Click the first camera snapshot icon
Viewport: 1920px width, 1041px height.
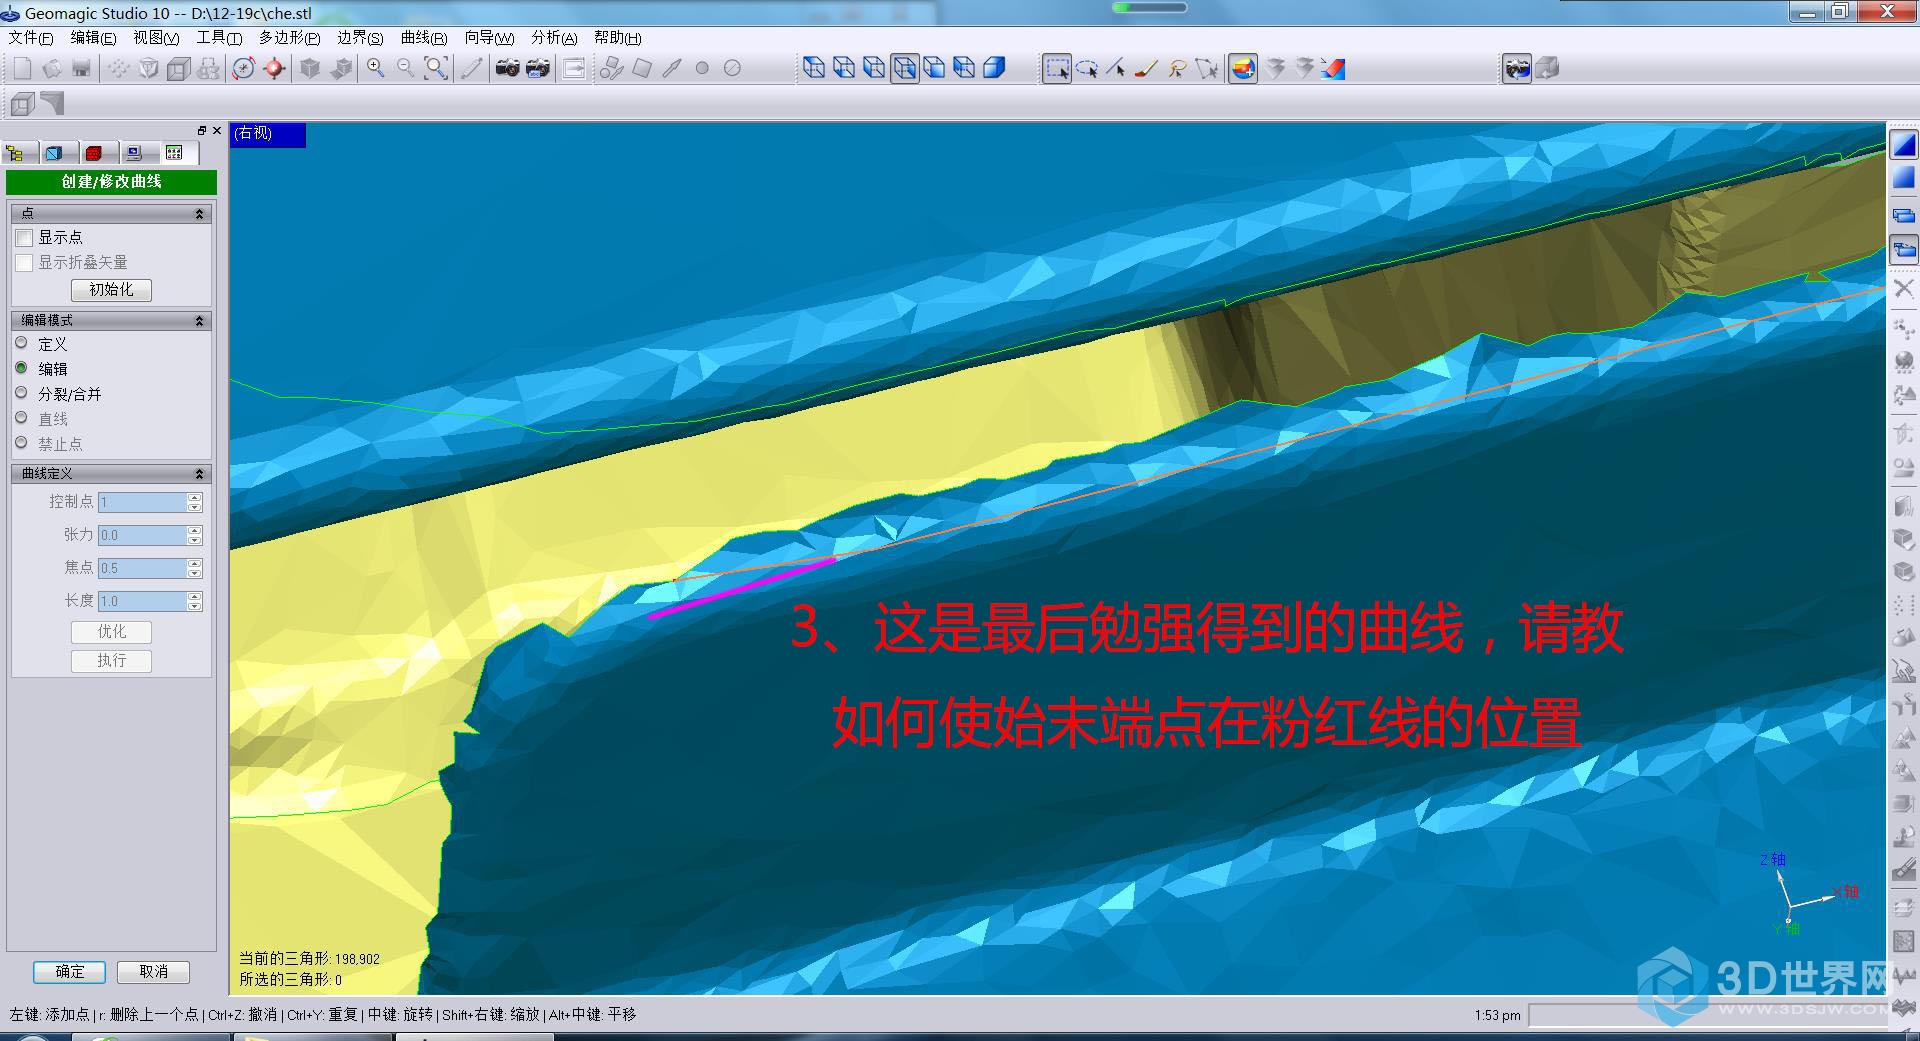[508, 68]
